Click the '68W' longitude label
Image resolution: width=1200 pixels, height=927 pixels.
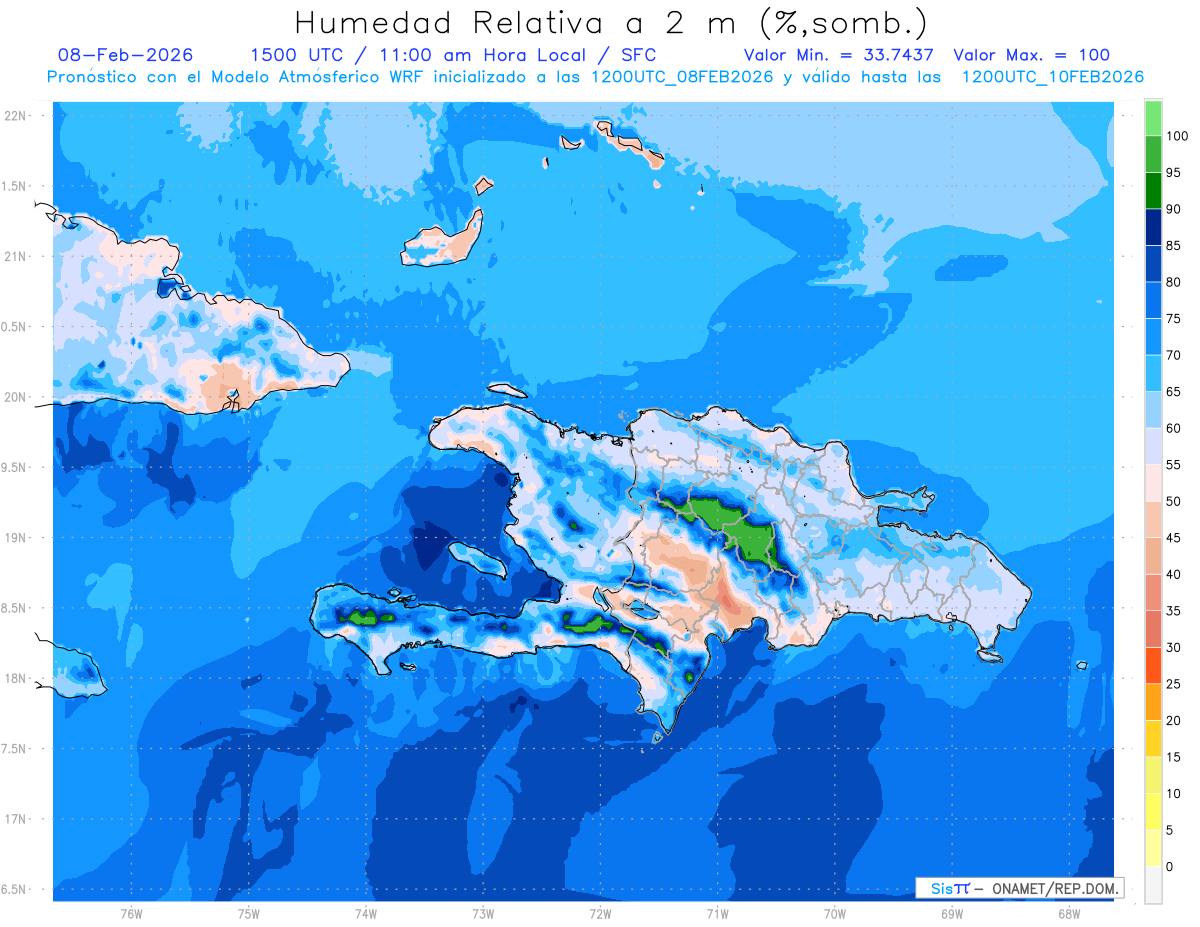tap(1069, 914)
